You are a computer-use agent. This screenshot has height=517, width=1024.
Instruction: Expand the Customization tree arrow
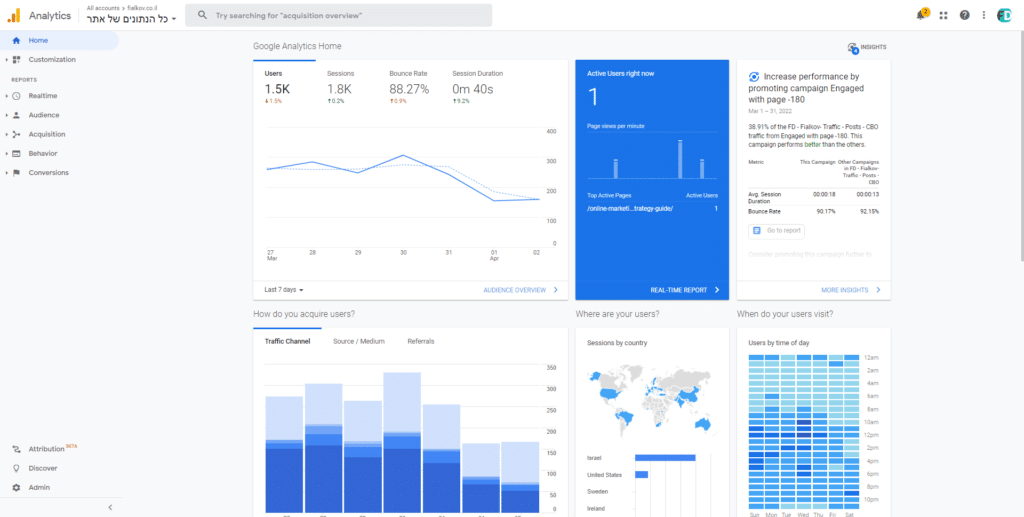click(7, 59)
